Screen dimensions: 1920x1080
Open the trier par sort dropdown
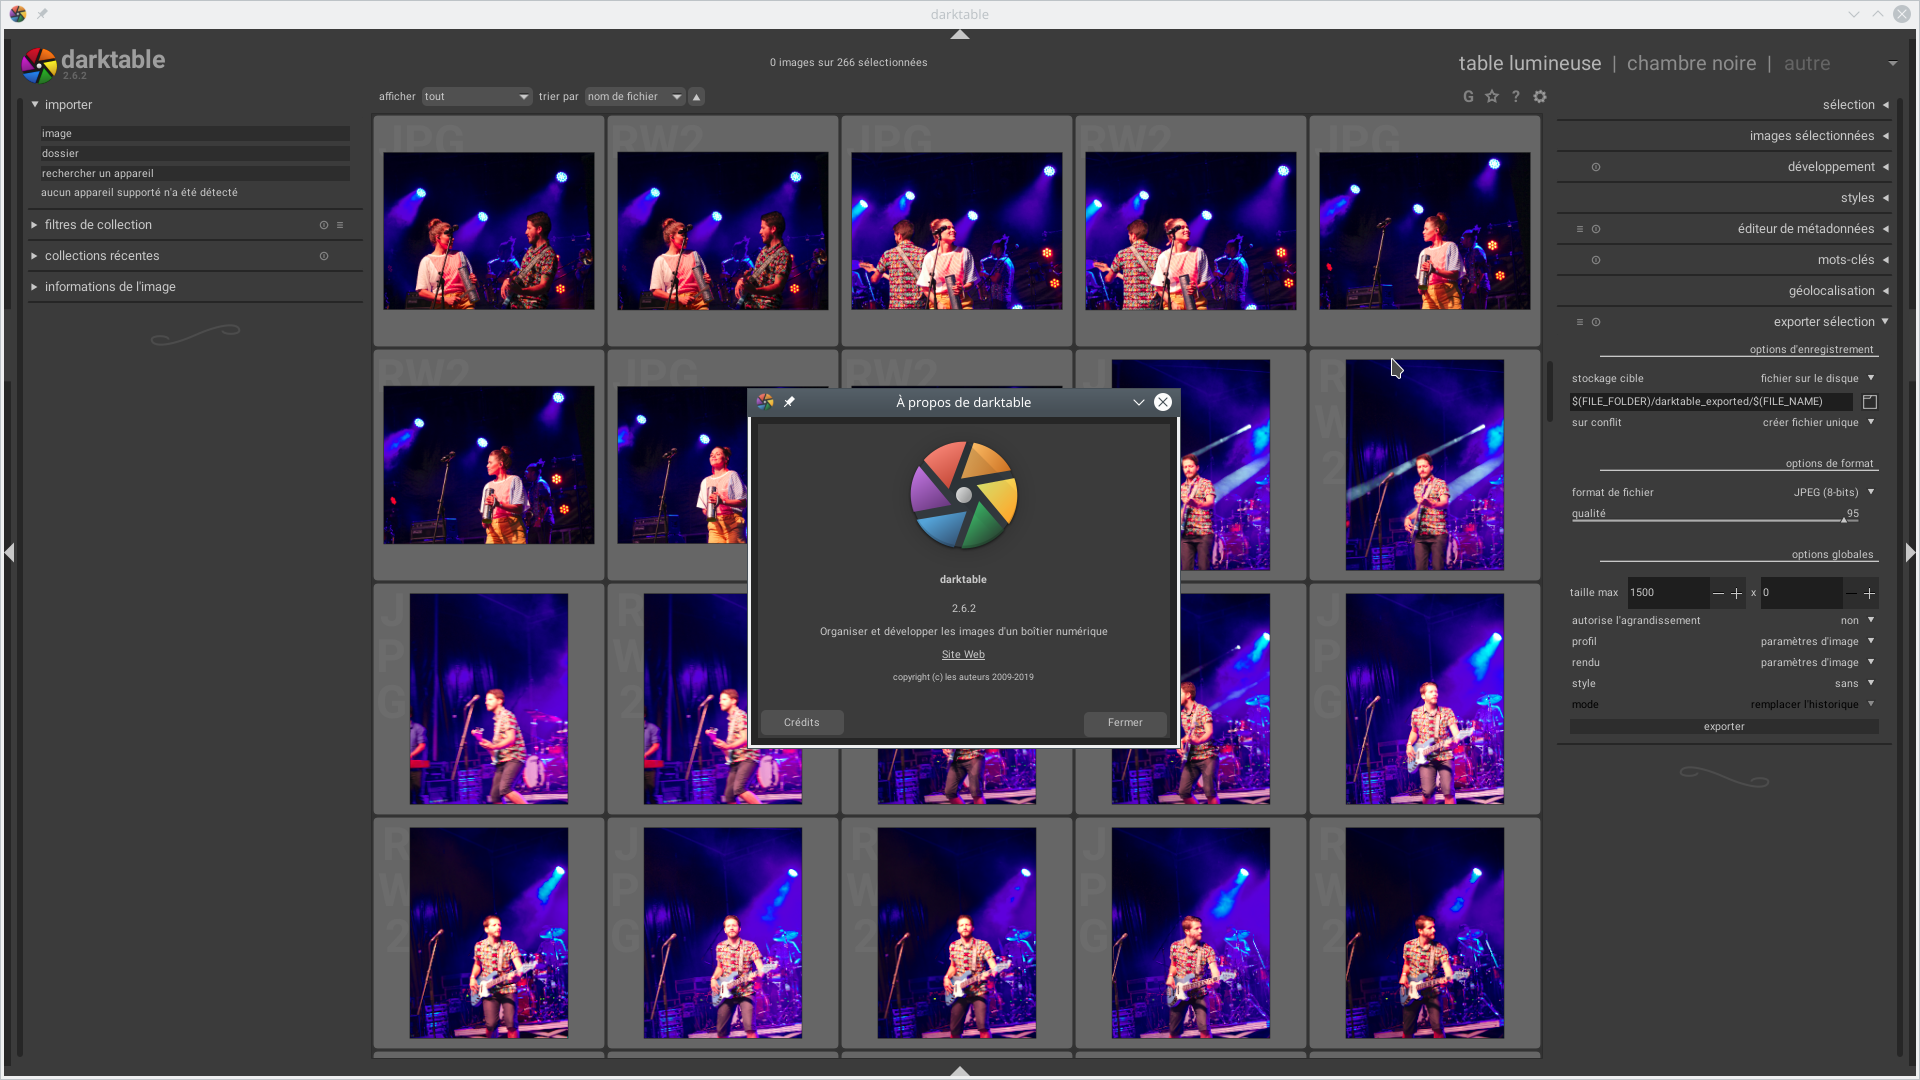click(x=635, y=97)
